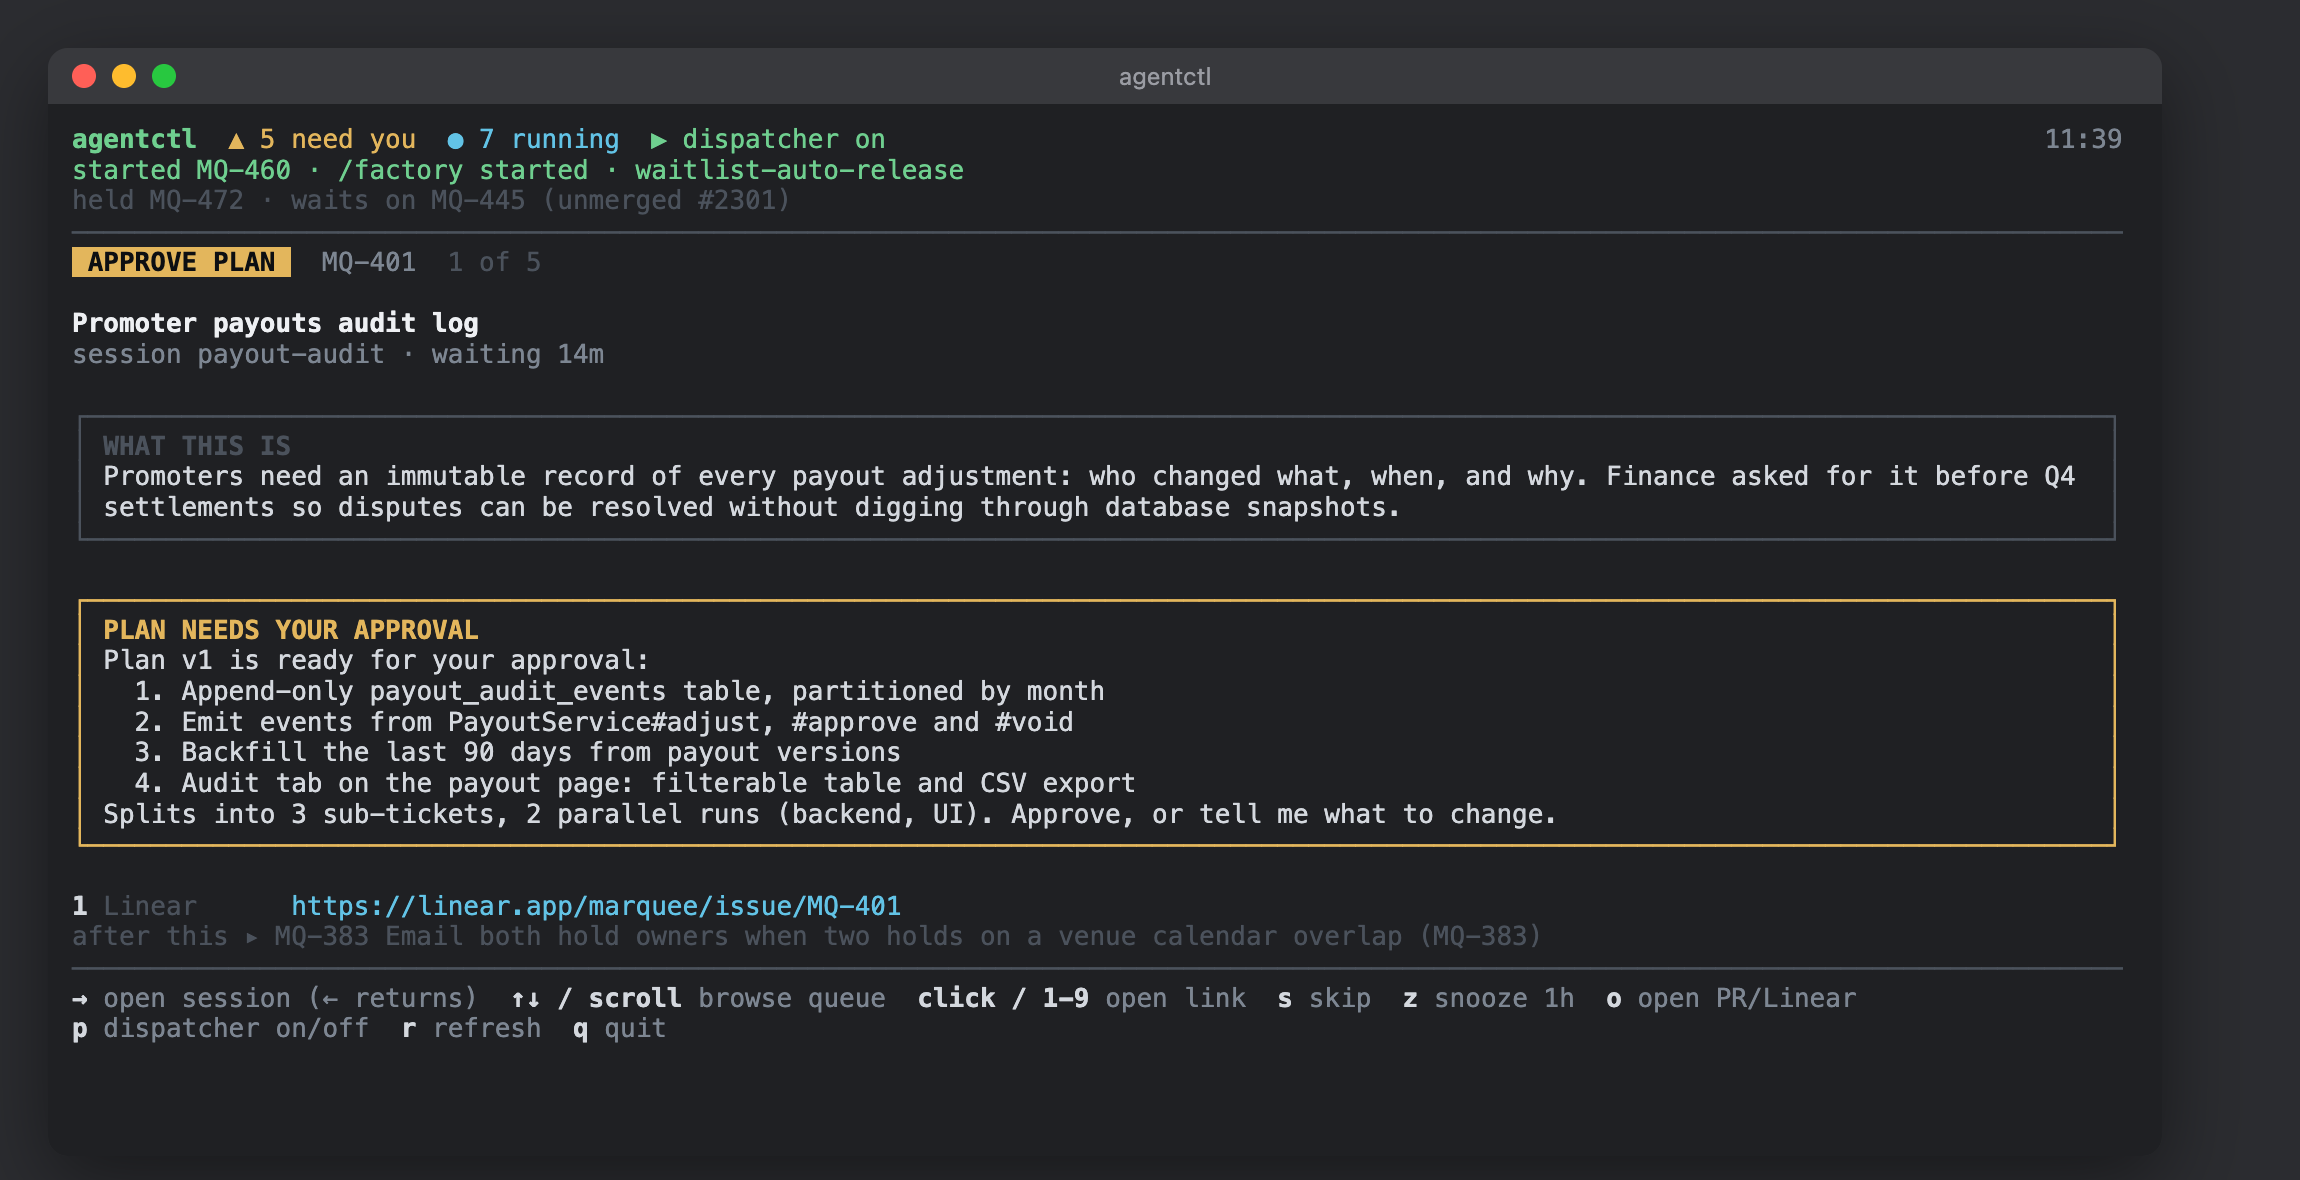The width and height of the screenshot is (2300, 1180).
Task: Click the 'z snooze 1h' shortcut hint
Action: pyautogui.click(x=1488, y=998)
